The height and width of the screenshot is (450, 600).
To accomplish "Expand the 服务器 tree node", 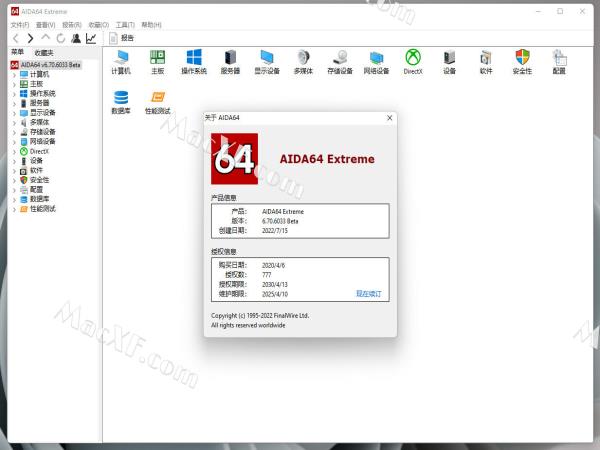I will (x=15, y=103).
